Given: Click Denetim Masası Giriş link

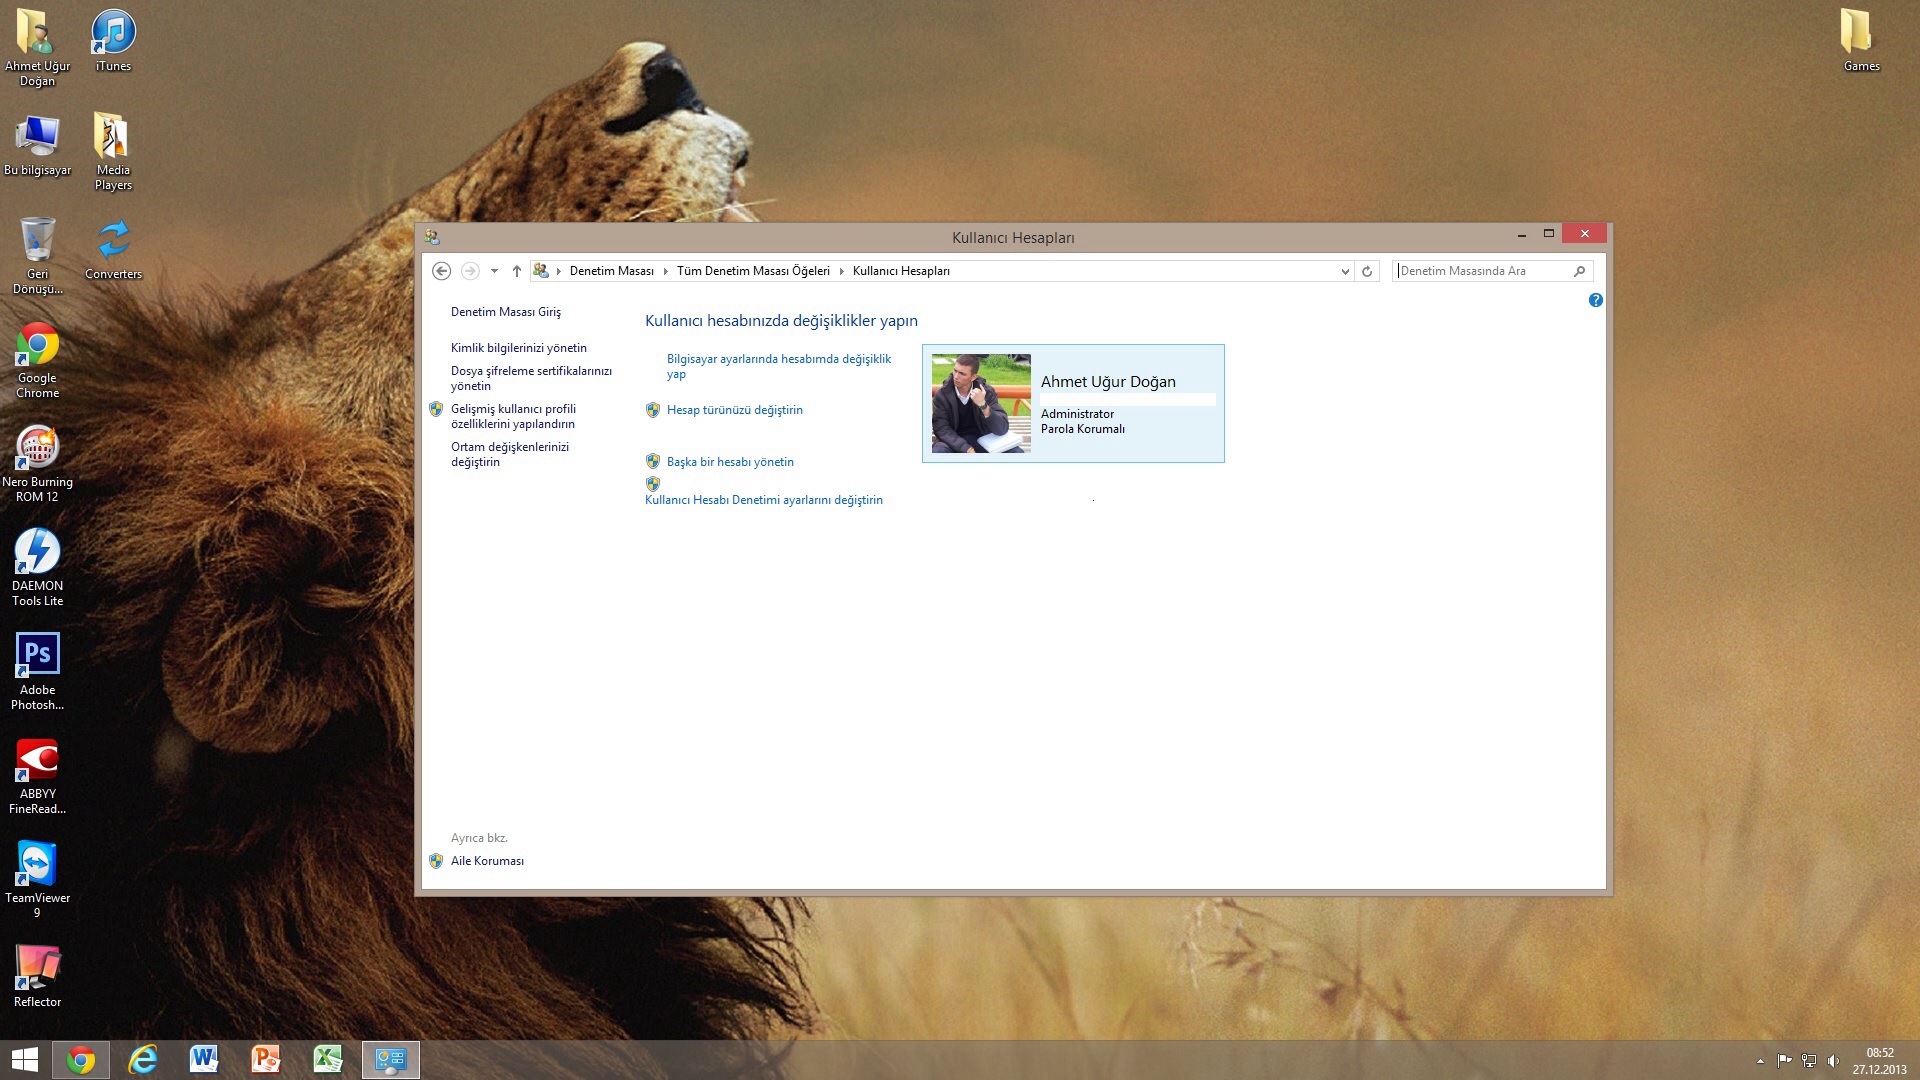Looking at the screenshot, I should [506, 310].
